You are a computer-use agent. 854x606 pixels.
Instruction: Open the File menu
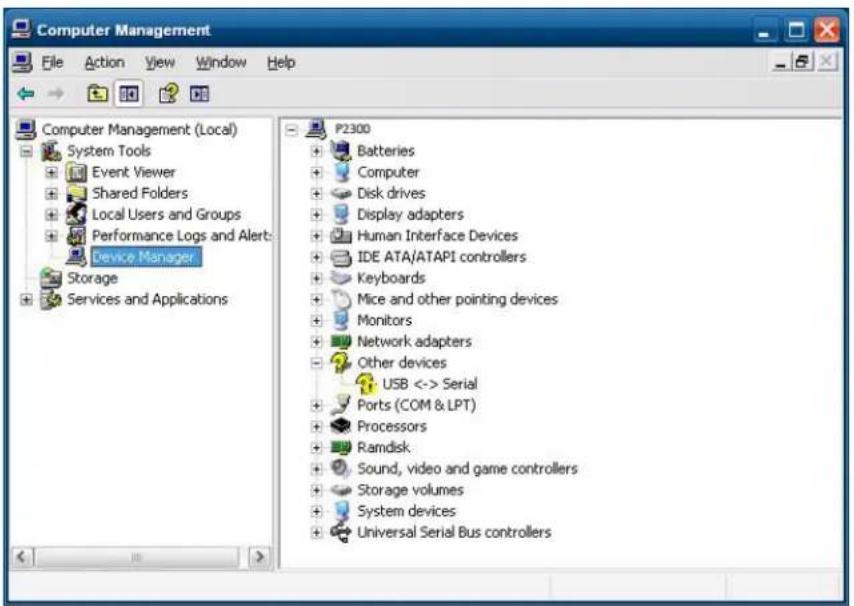(52, 63)
